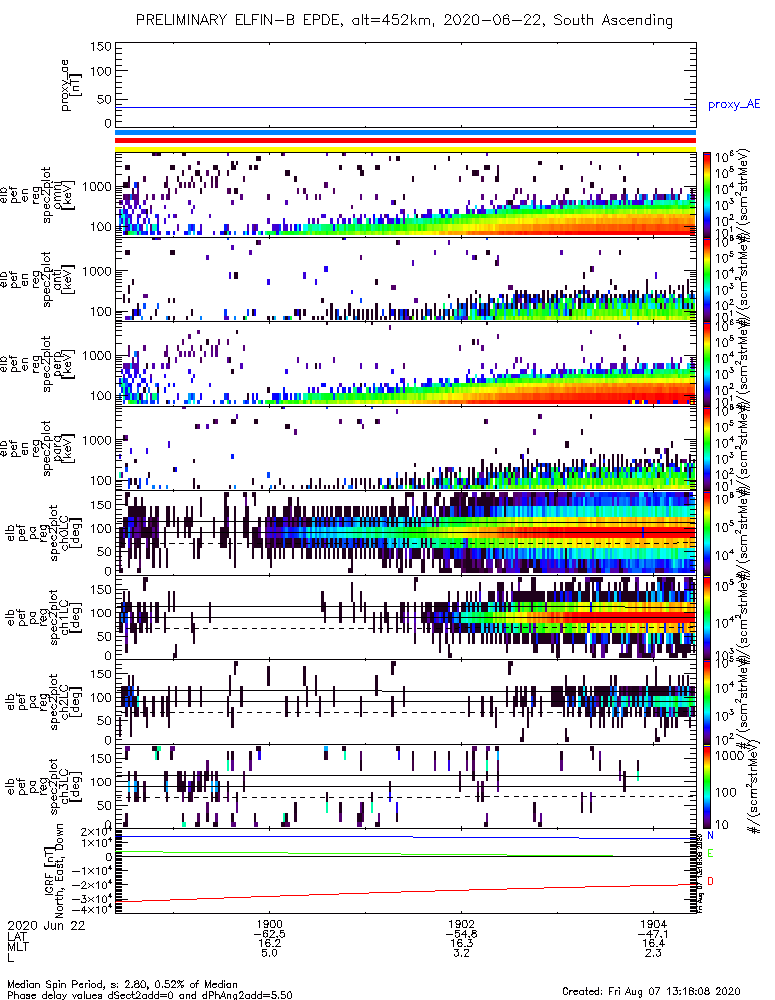The image size is (775, 1000).
Task: Click the ch2LC pitch-angle spectrogram panel
Action: point(405,702)
